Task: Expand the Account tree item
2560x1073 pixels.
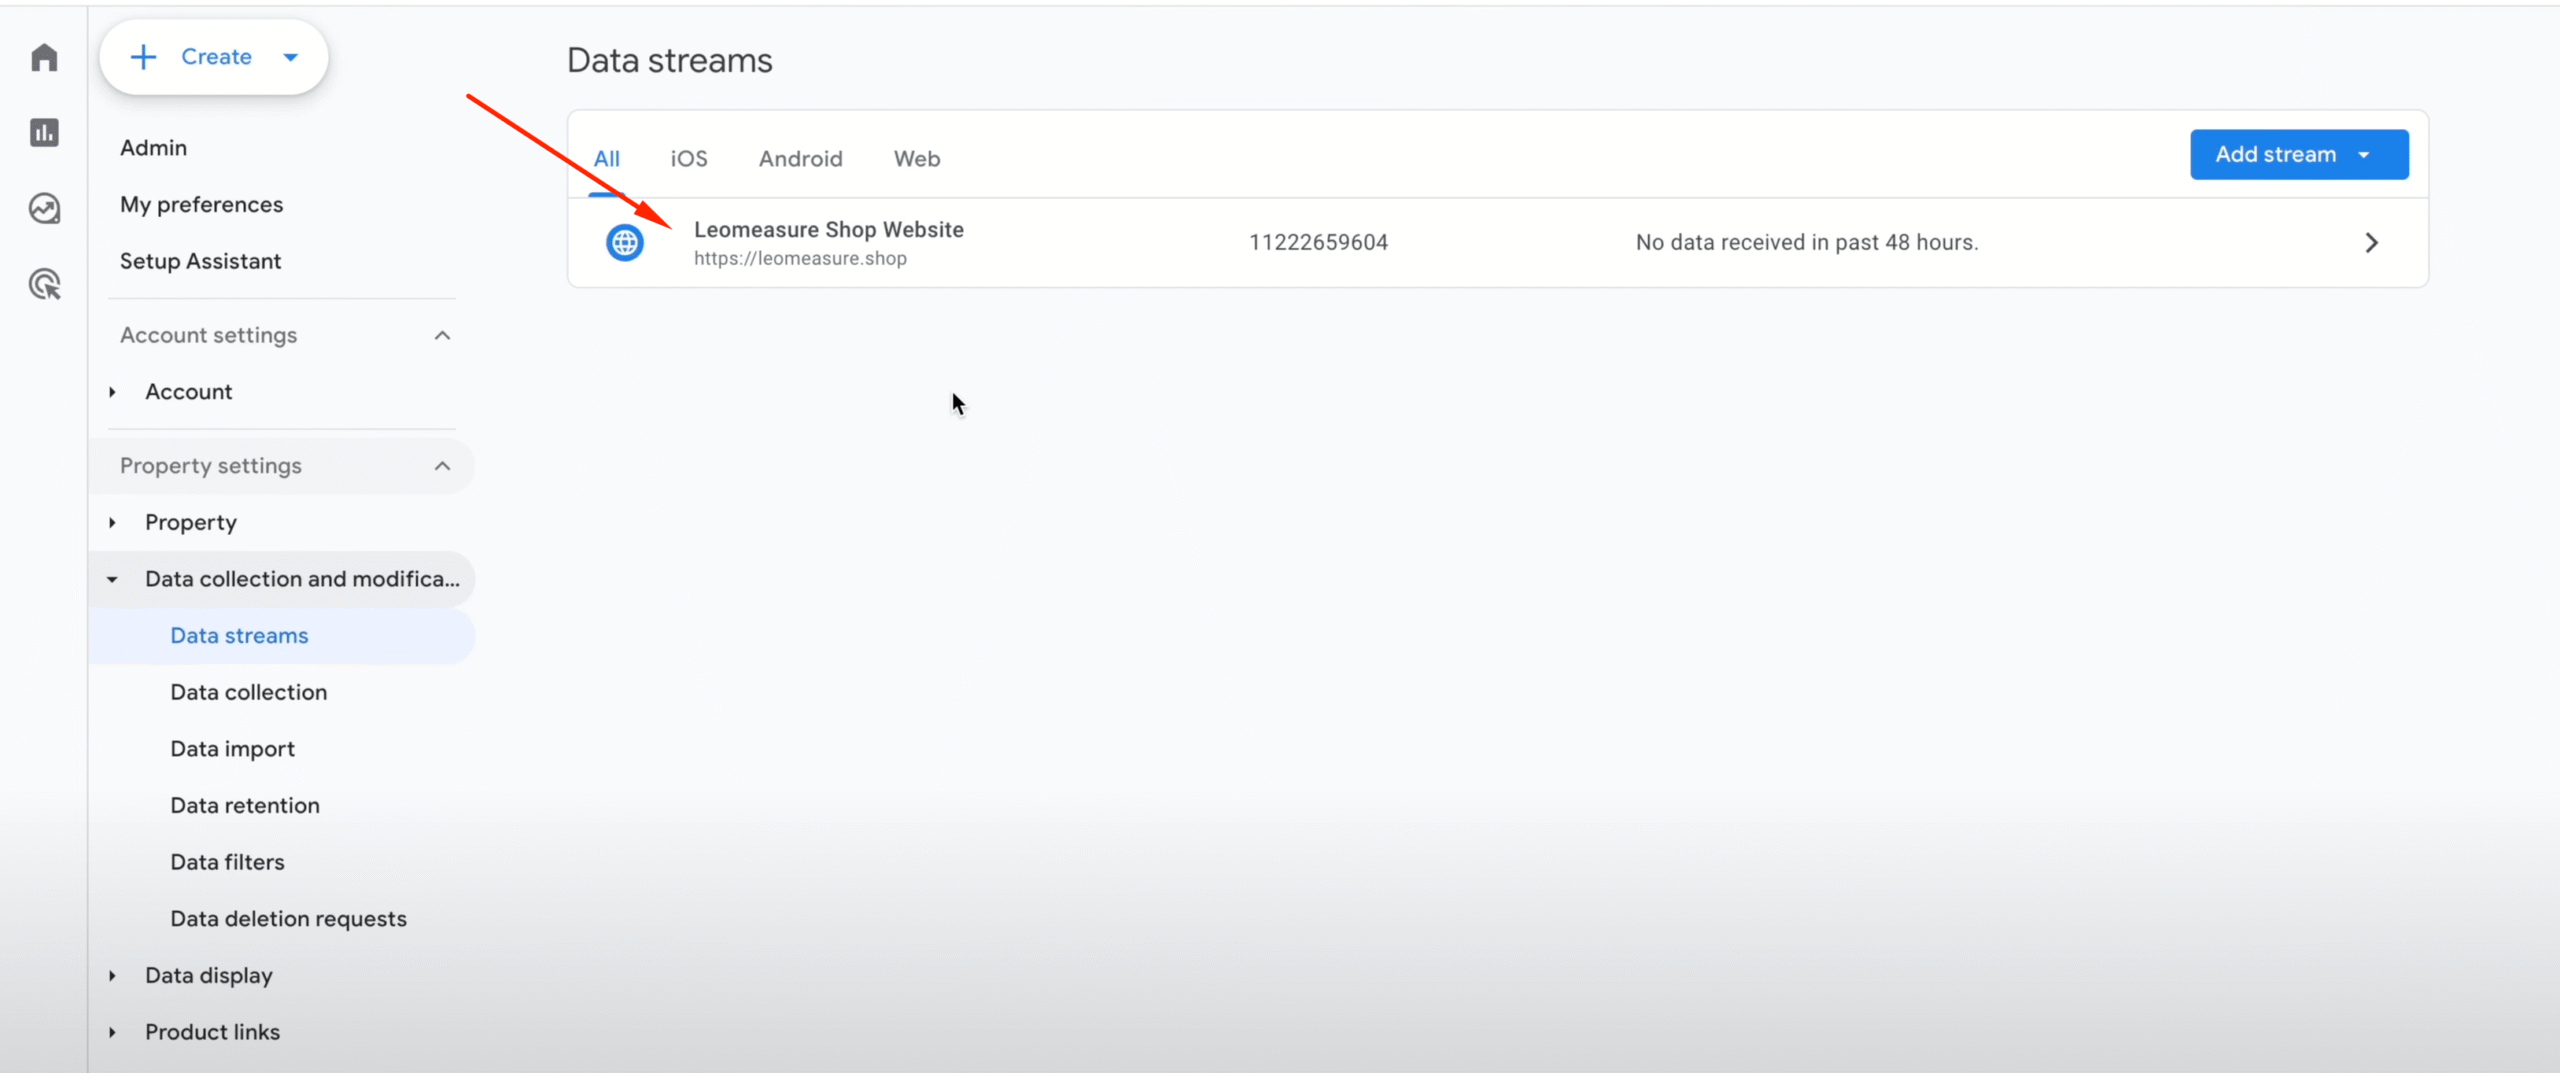Action: [113, 392]
